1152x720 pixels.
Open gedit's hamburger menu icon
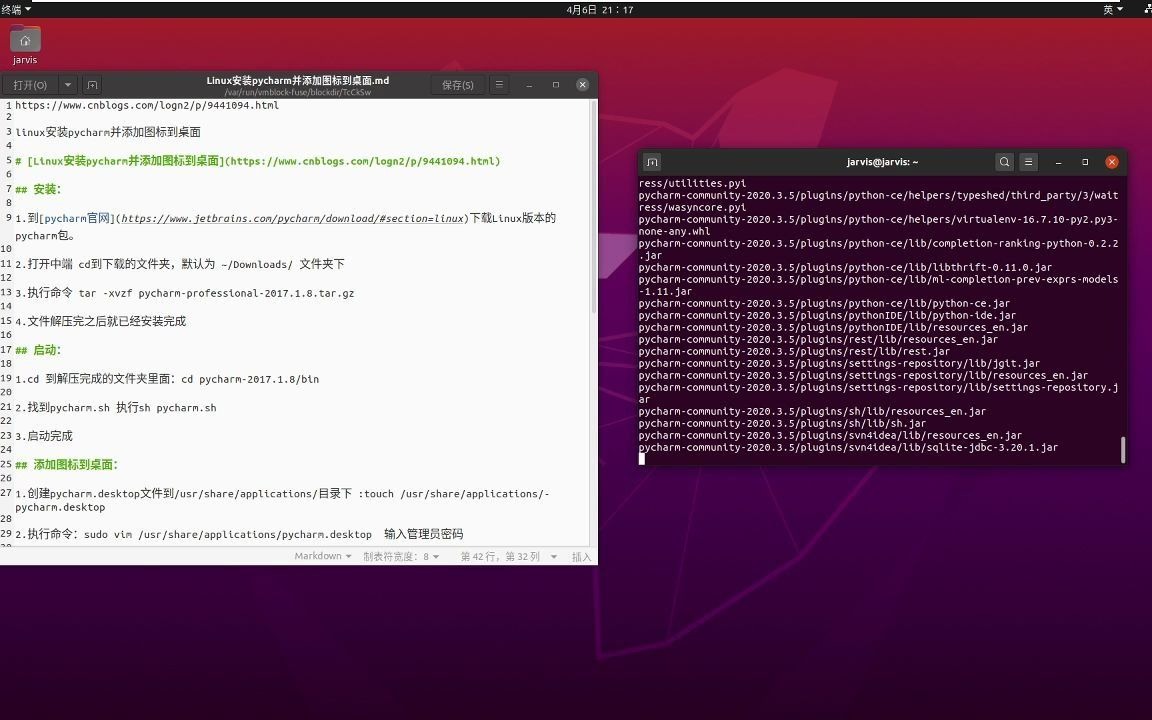[498, 85]
